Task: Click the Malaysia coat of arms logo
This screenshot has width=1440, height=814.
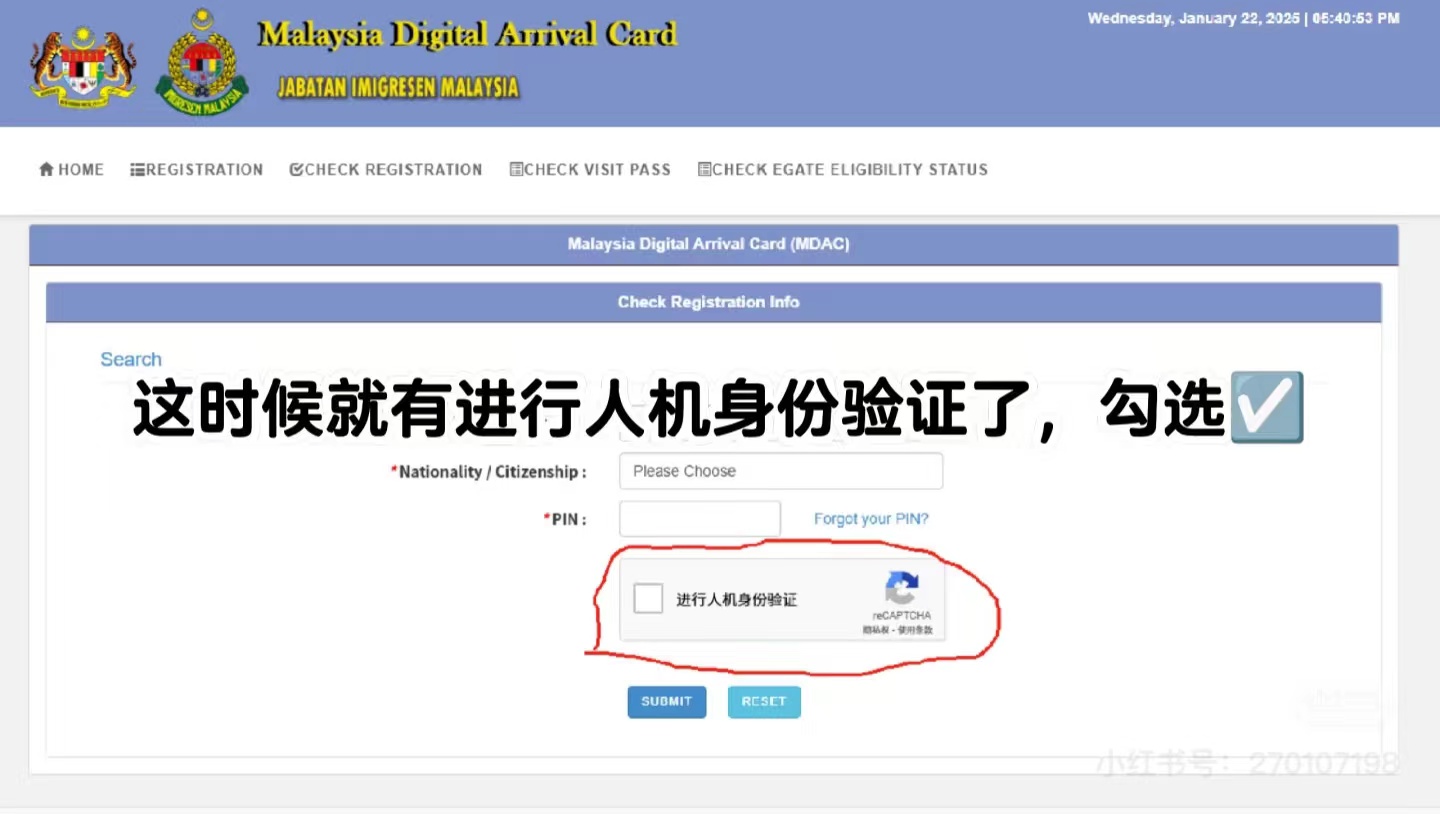Action: [83, 68]
